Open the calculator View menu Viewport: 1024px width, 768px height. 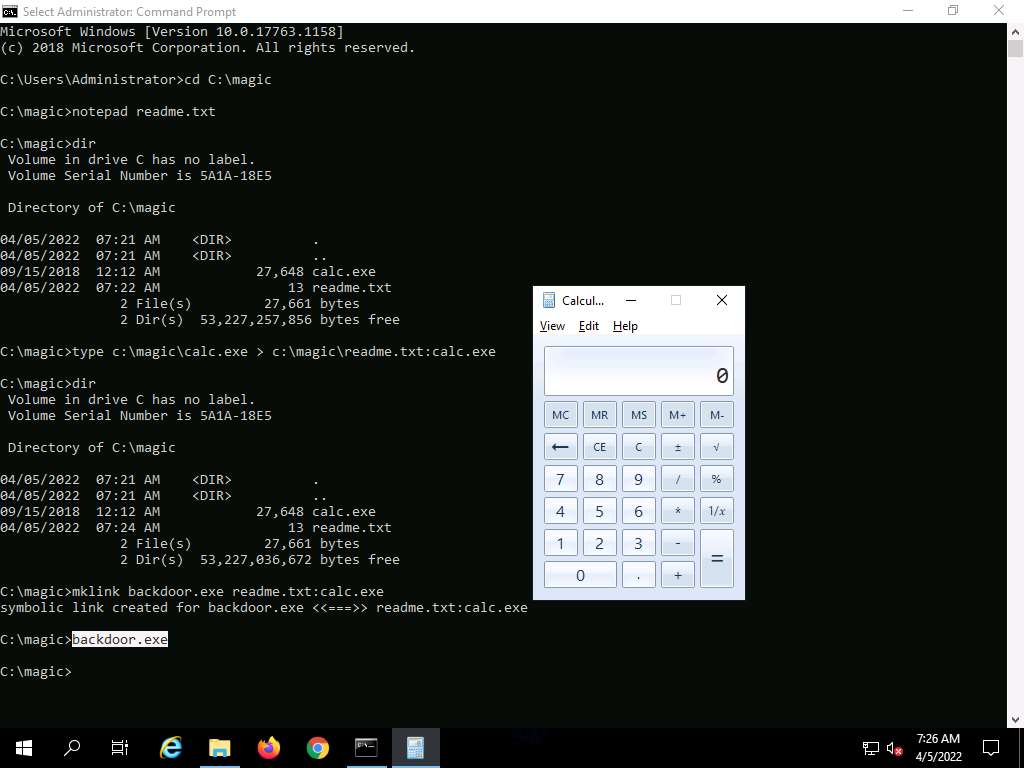pos(552,326)
